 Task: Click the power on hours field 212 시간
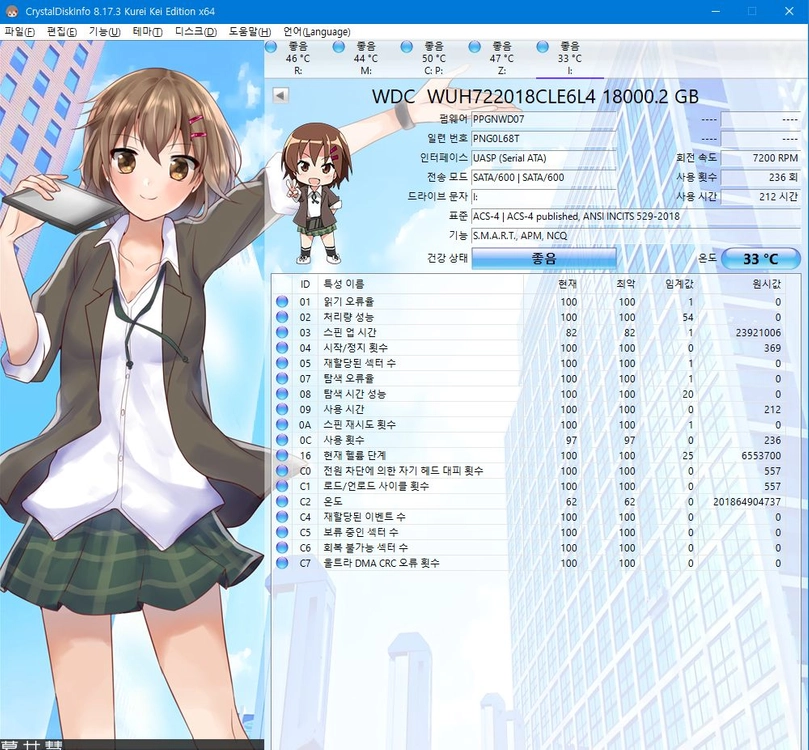click(761, 197)
